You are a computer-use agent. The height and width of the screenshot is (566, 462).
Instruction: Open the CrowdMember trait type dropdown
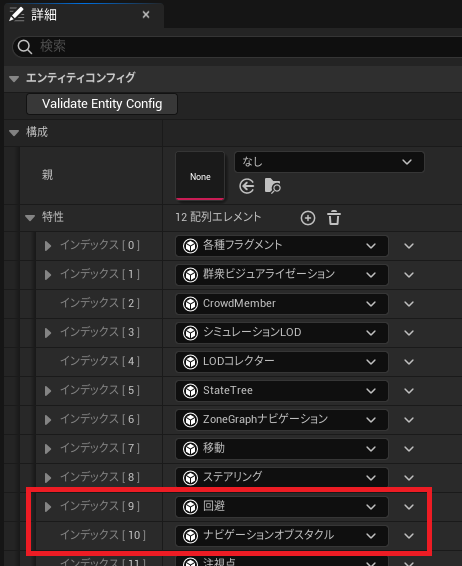(282, 304)
